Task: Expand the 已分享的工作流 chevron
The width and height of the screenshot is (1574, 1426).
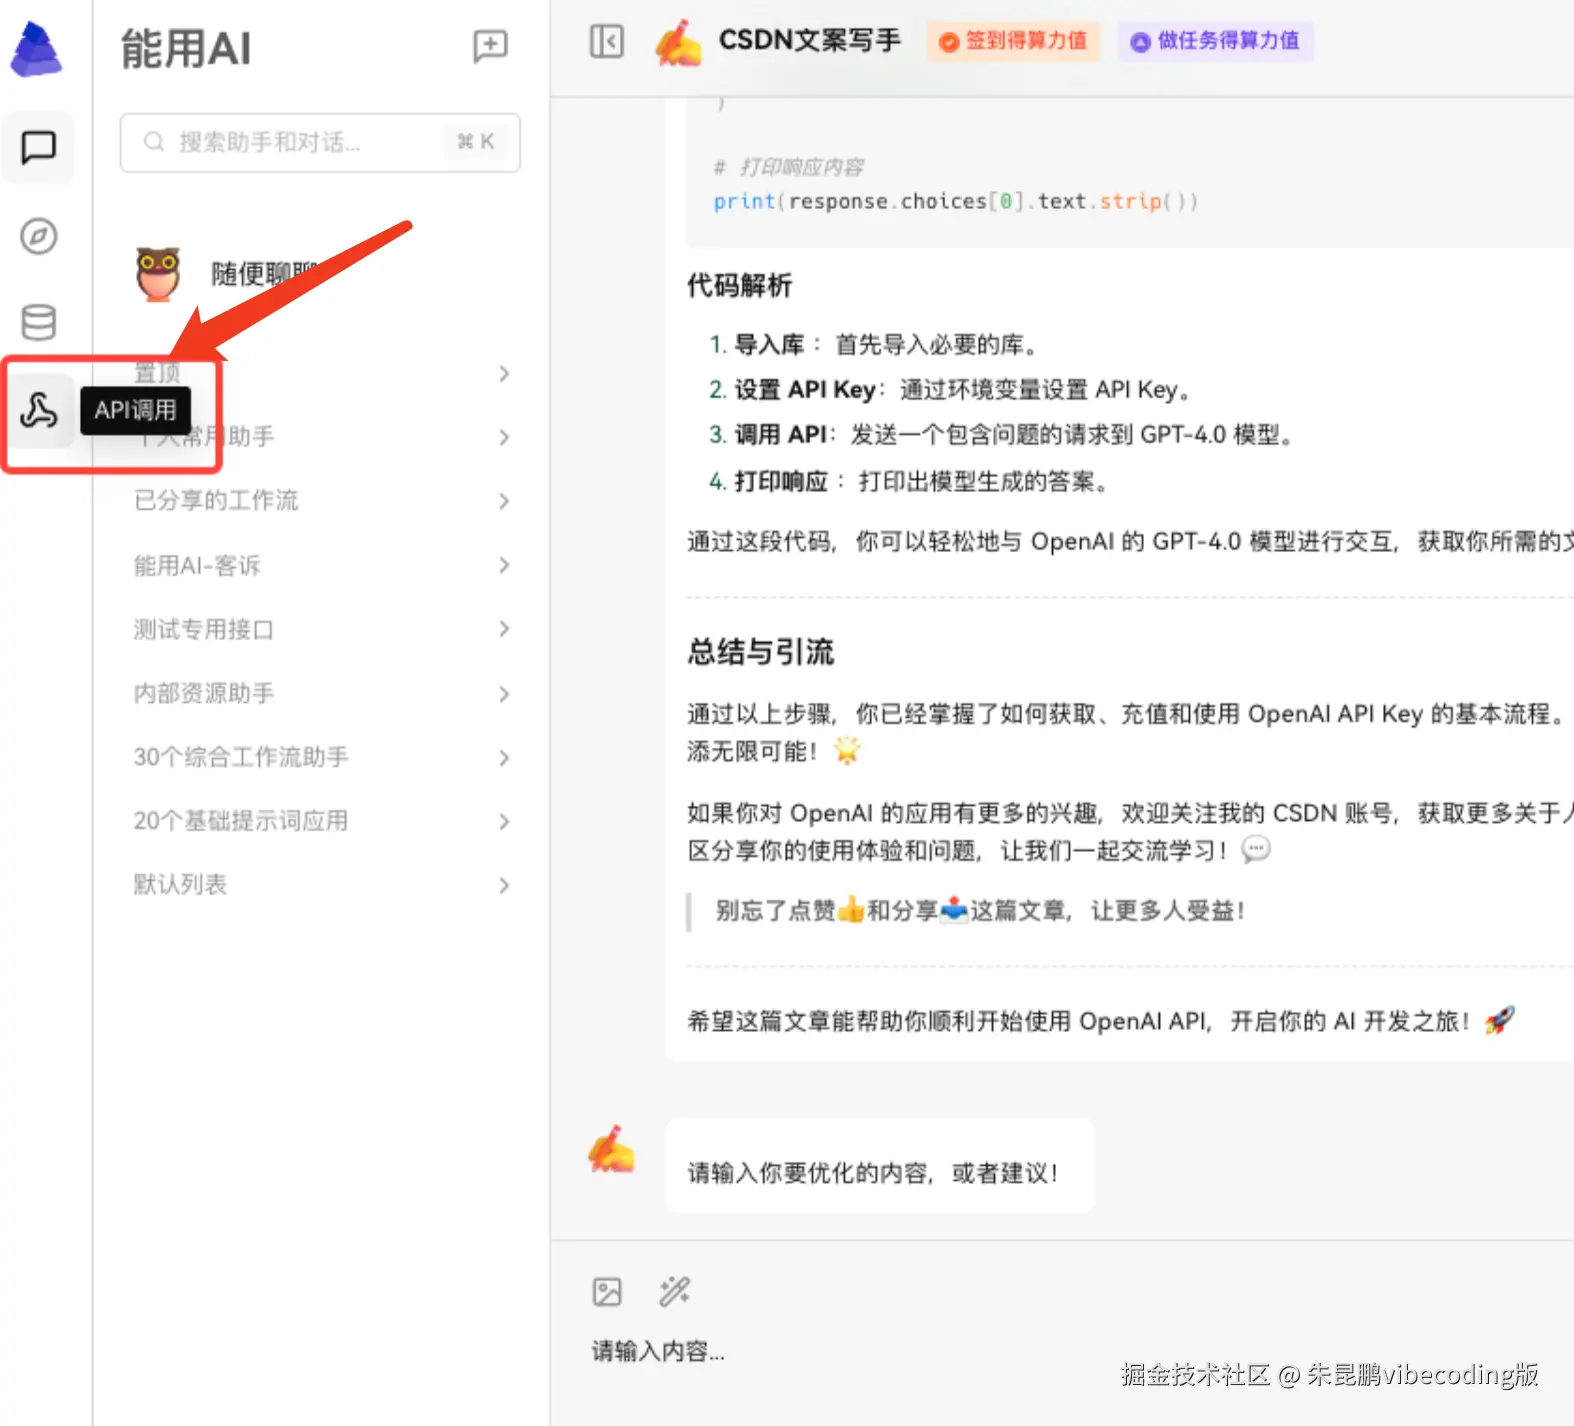Action: tap(504, 501)
